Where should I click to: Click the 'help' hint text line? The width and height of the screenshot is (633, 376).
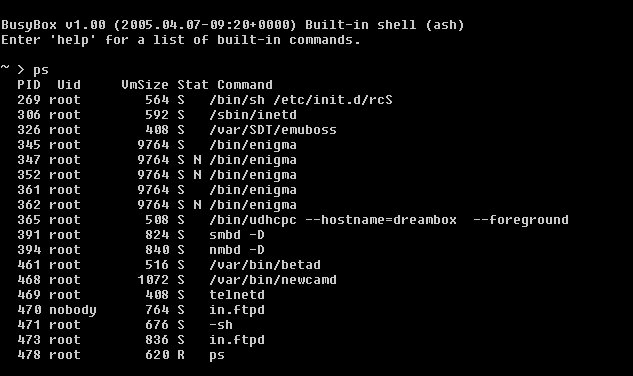pyautogui.click(x=180, y=40)
